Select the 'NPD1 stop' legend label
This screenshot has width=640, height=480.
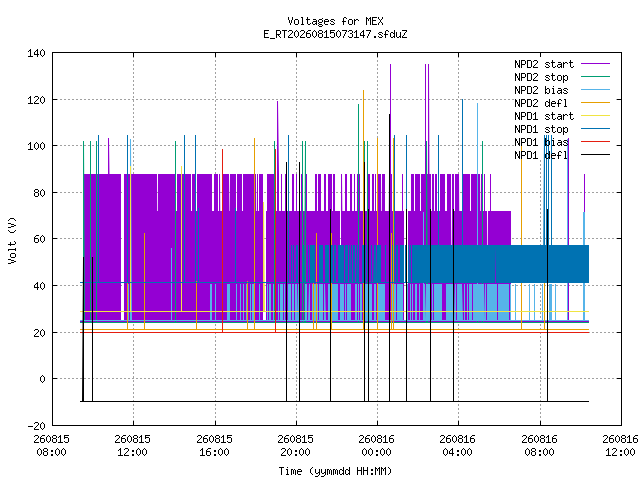click(x=541, y=129)
